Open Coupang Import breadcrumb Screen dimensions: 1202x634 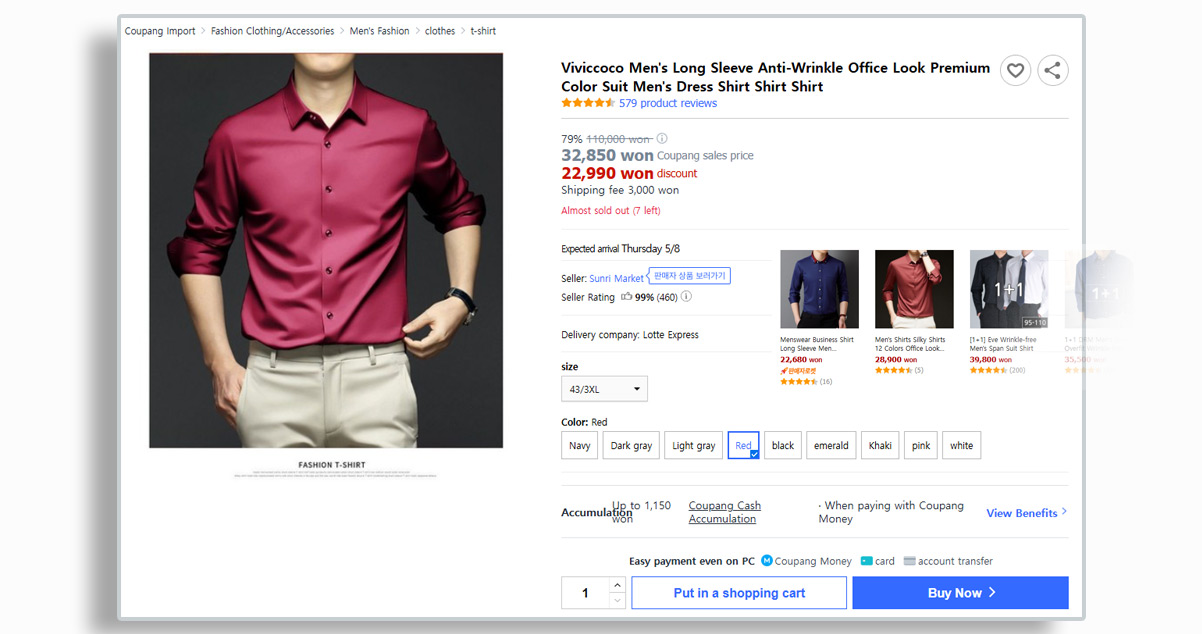tap(160, 31)
